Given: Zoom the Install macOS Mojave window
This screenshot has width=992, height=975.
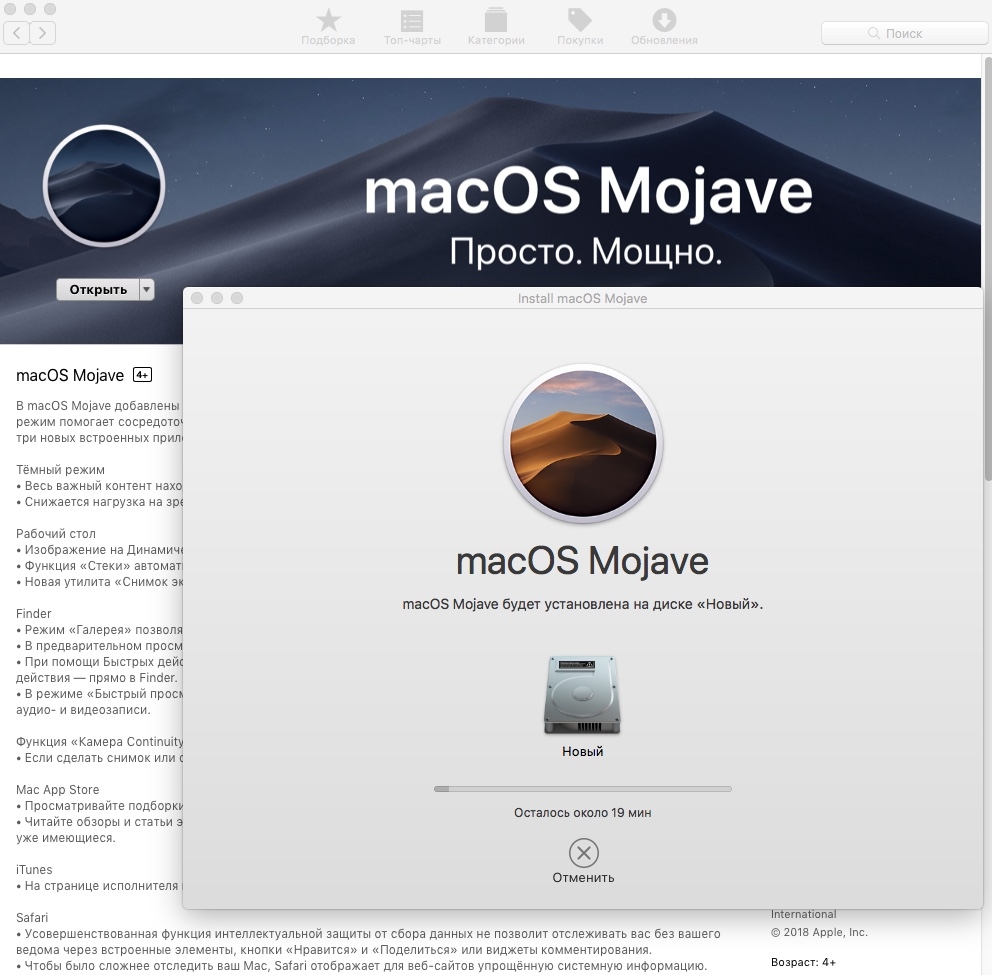Looking at the screenshot, I should click(237, 298).
